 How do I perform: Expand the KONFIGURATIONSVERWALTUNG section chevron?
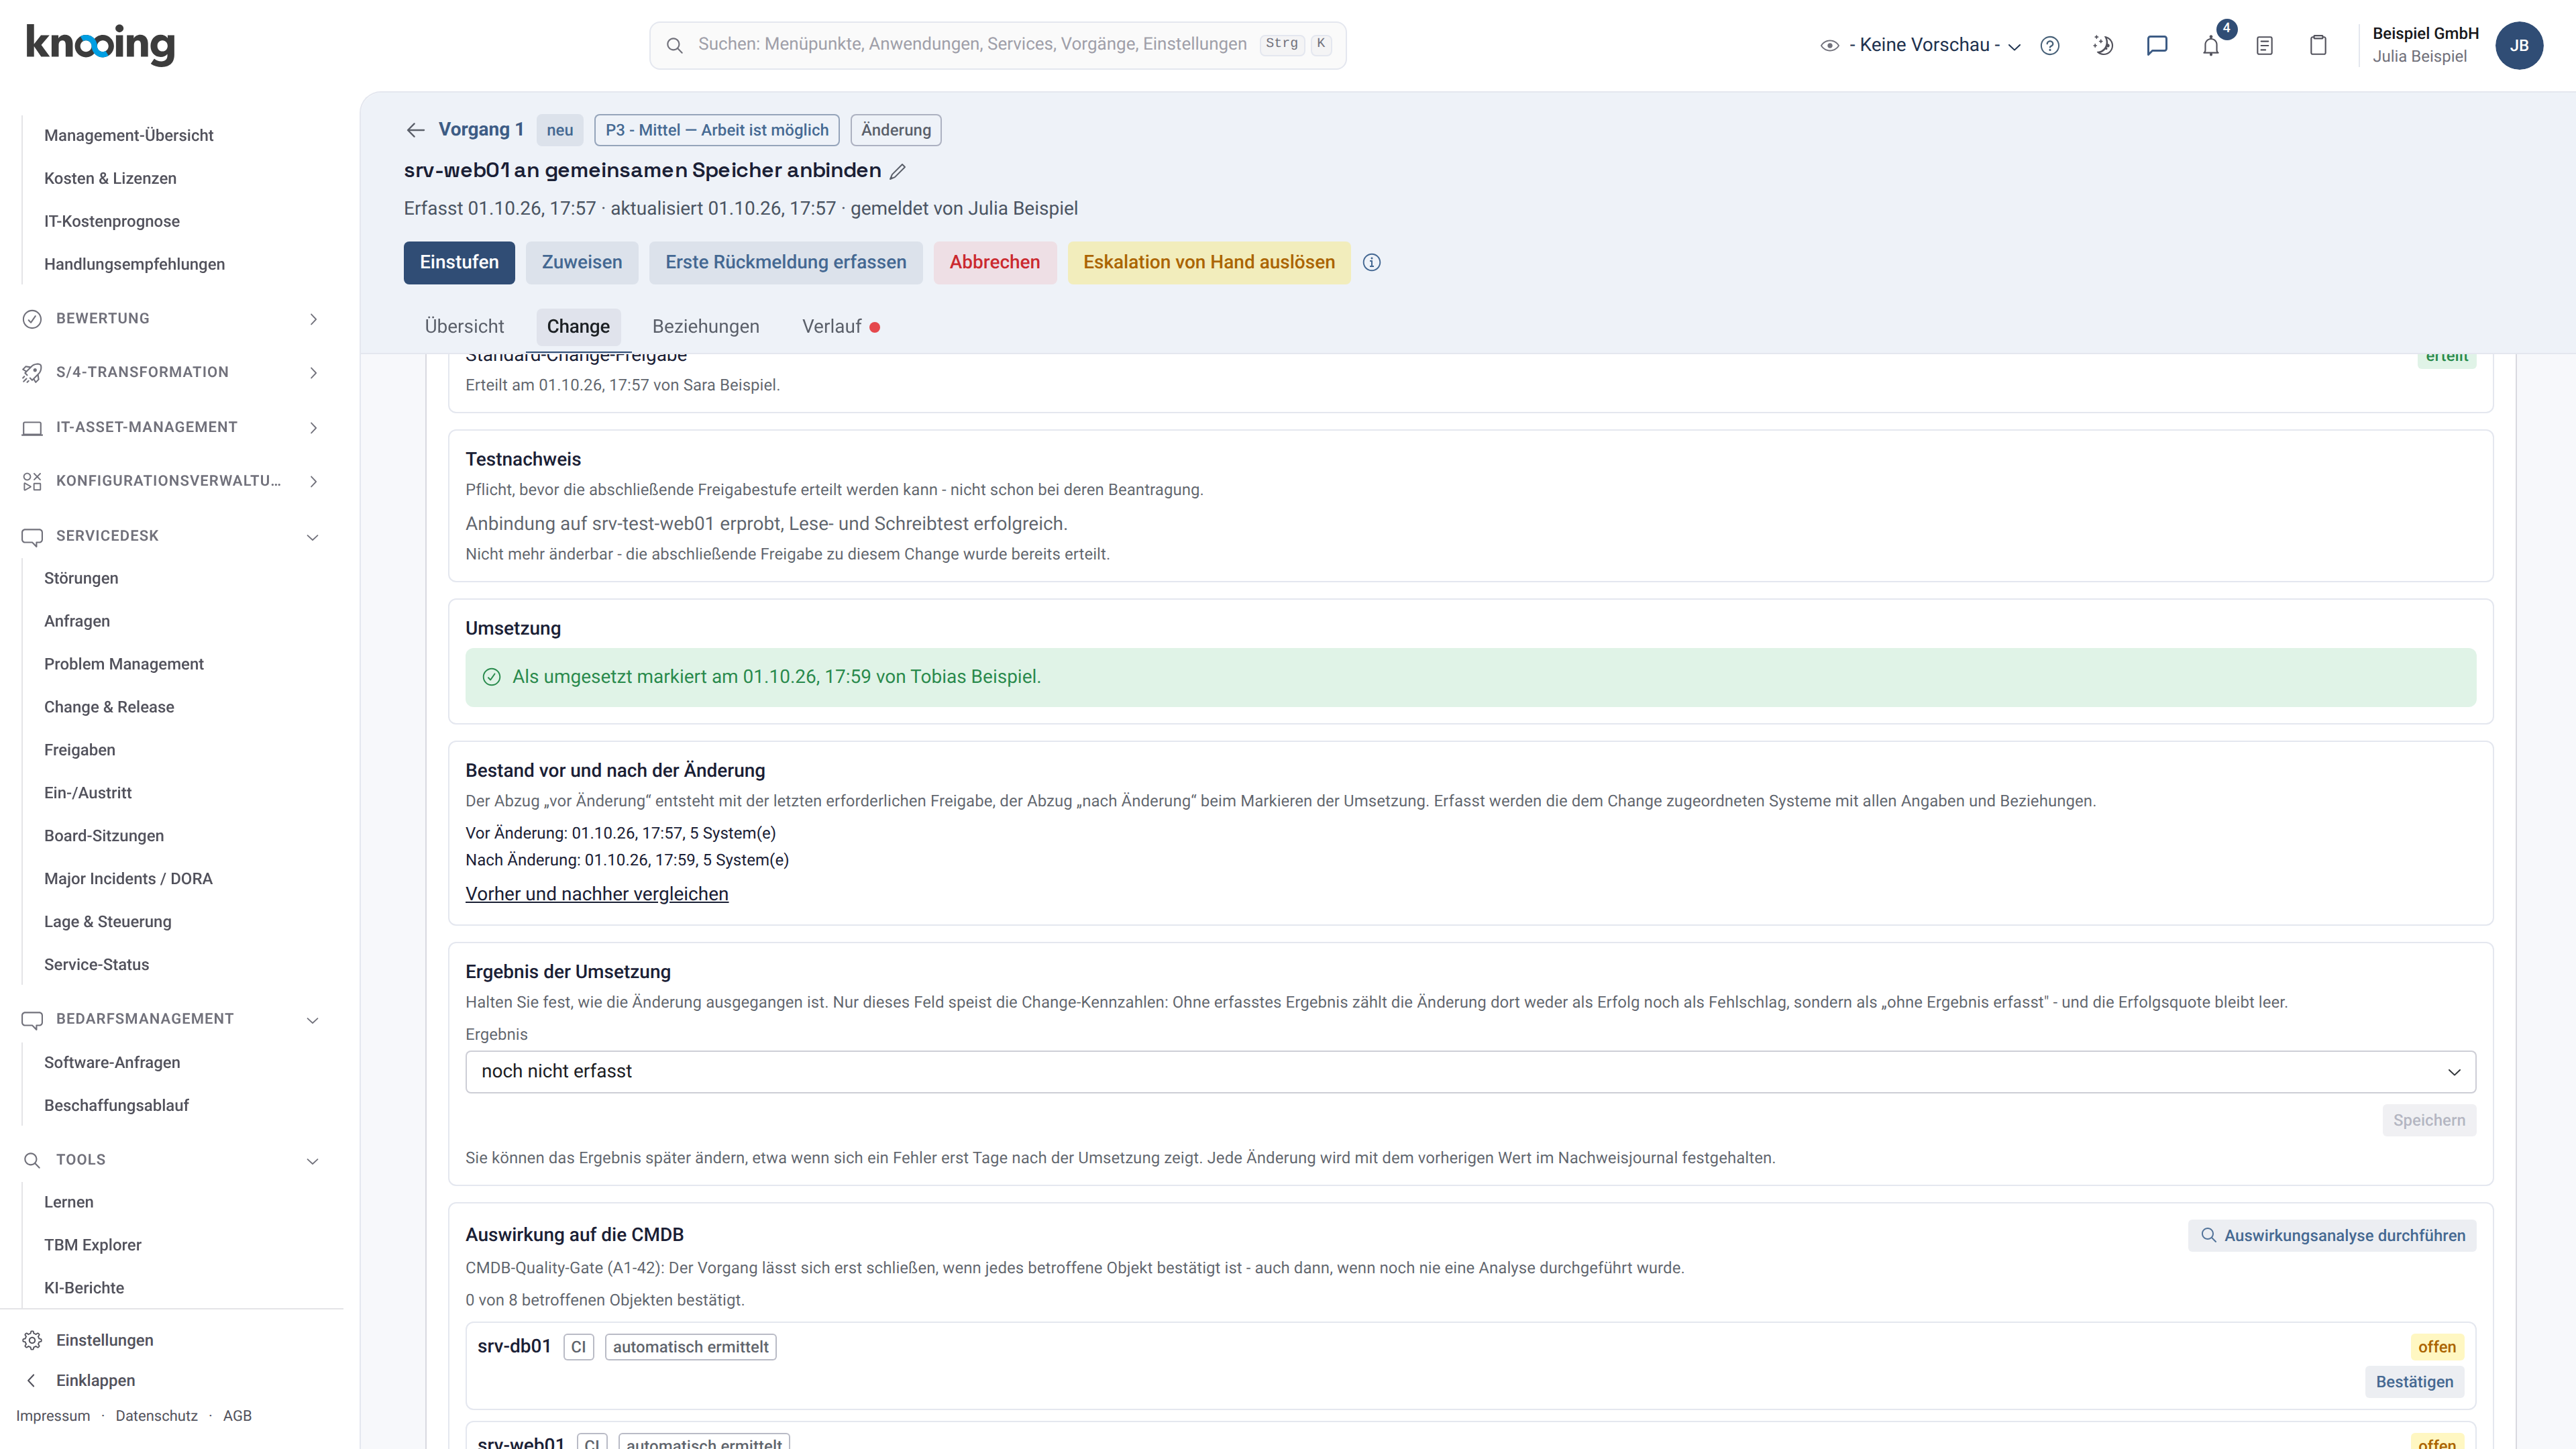click(313, 482)
